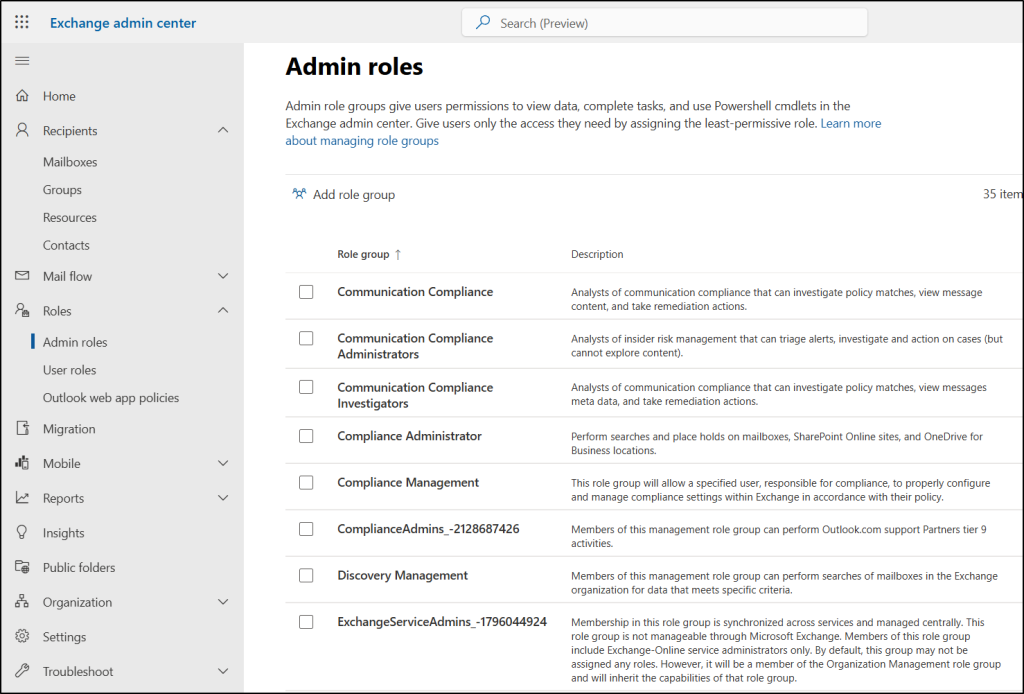Screen dimensions: 1024x694
Task: Click the Public folders icon
Action: click(x=22, y=567)
